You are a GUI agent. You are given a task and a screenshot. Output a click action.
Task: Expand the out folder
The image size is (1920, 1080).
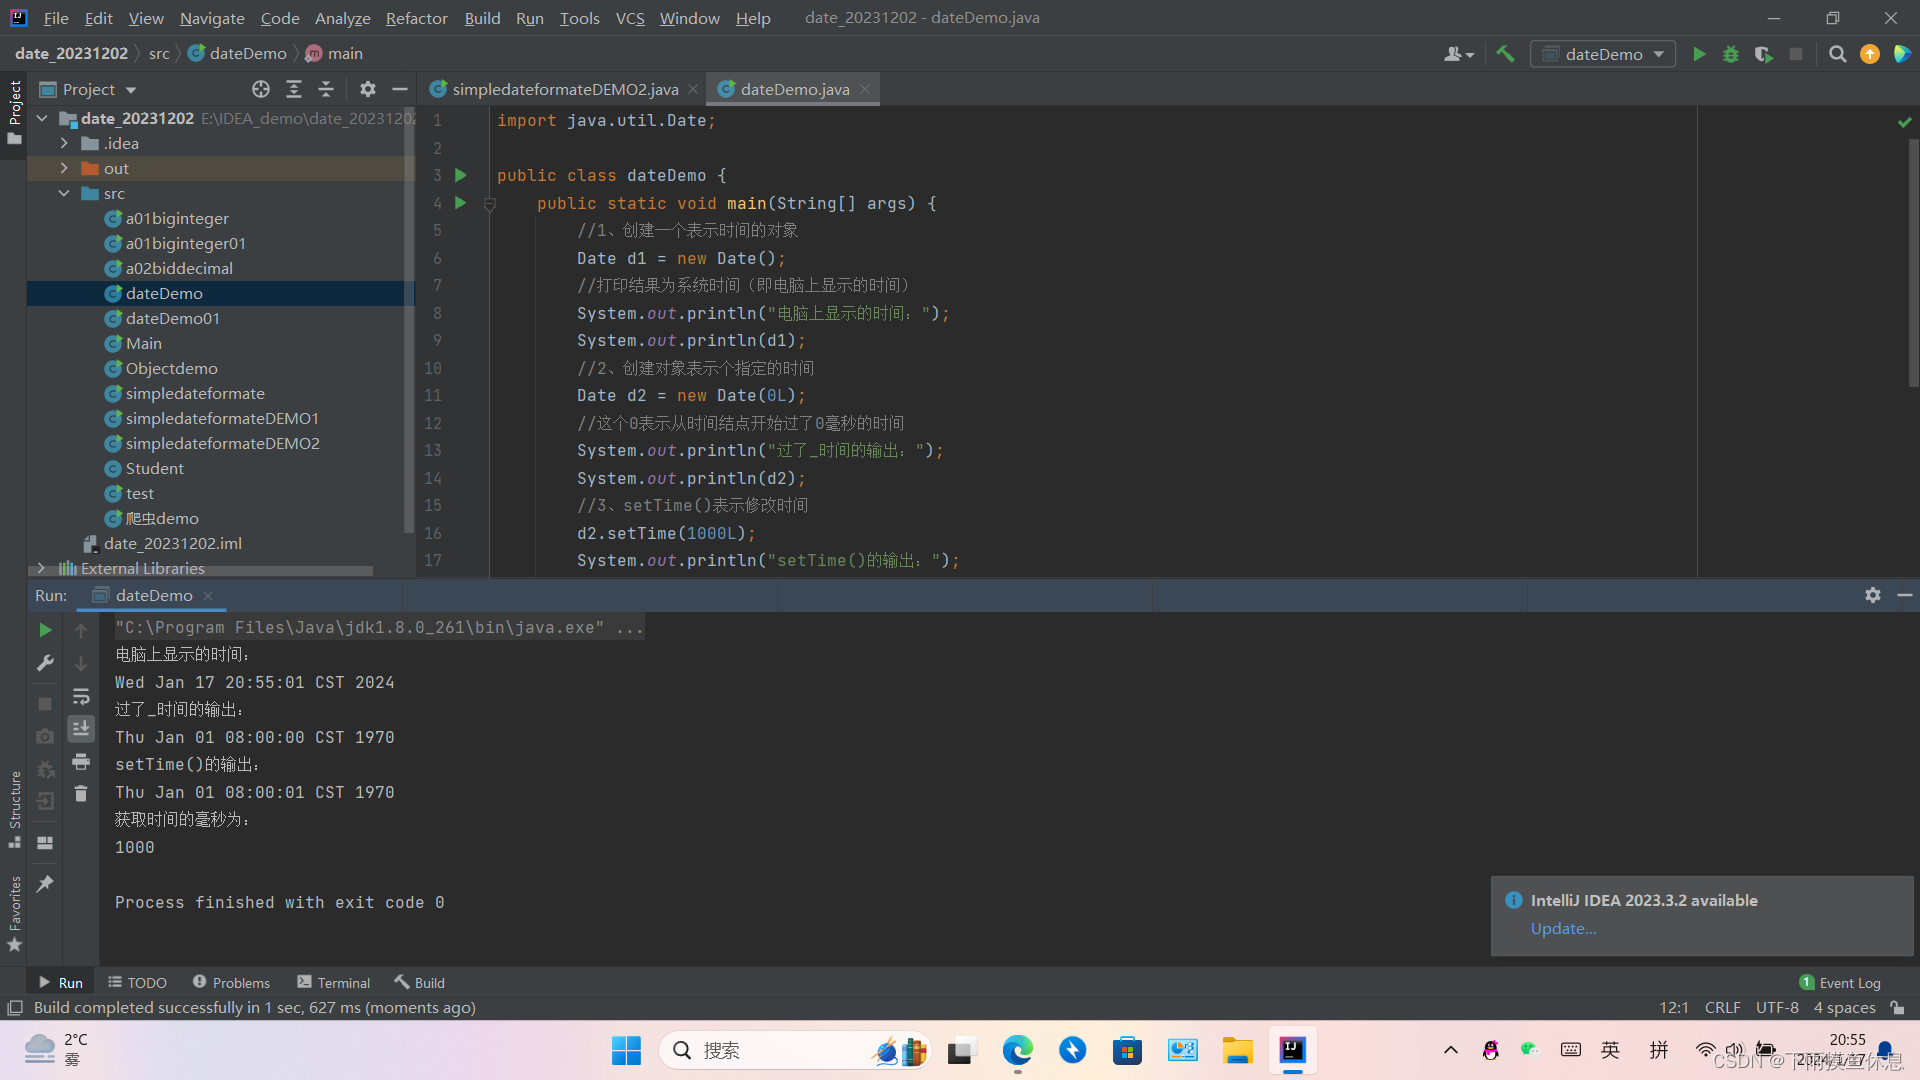pos(64,168)
